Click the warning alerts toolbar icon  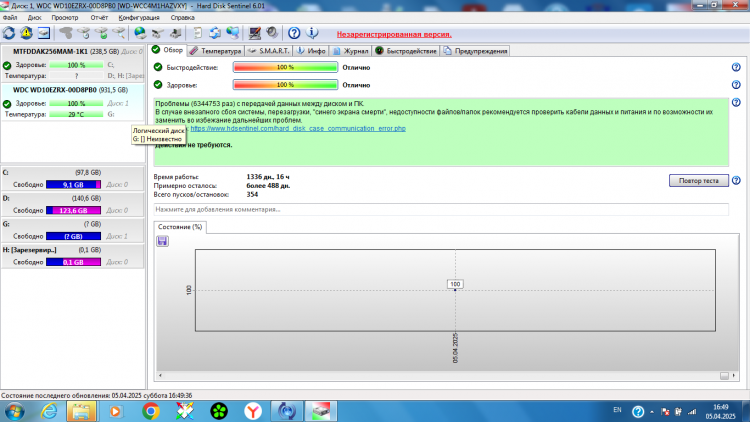[x=26, y=33]
